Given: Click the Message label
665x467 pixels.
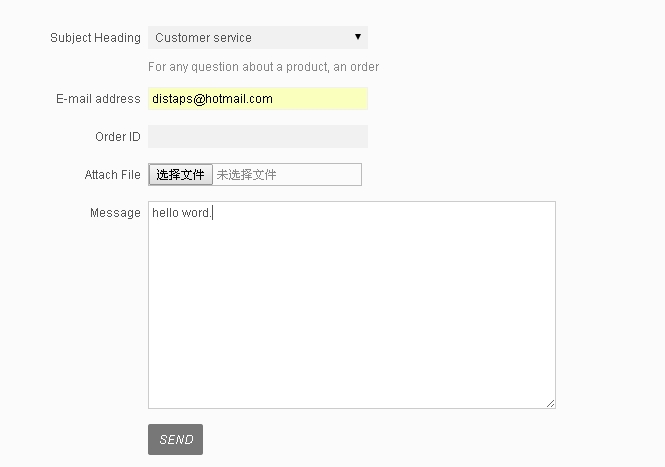Looking at the screenshot, I should click(115, 213).
